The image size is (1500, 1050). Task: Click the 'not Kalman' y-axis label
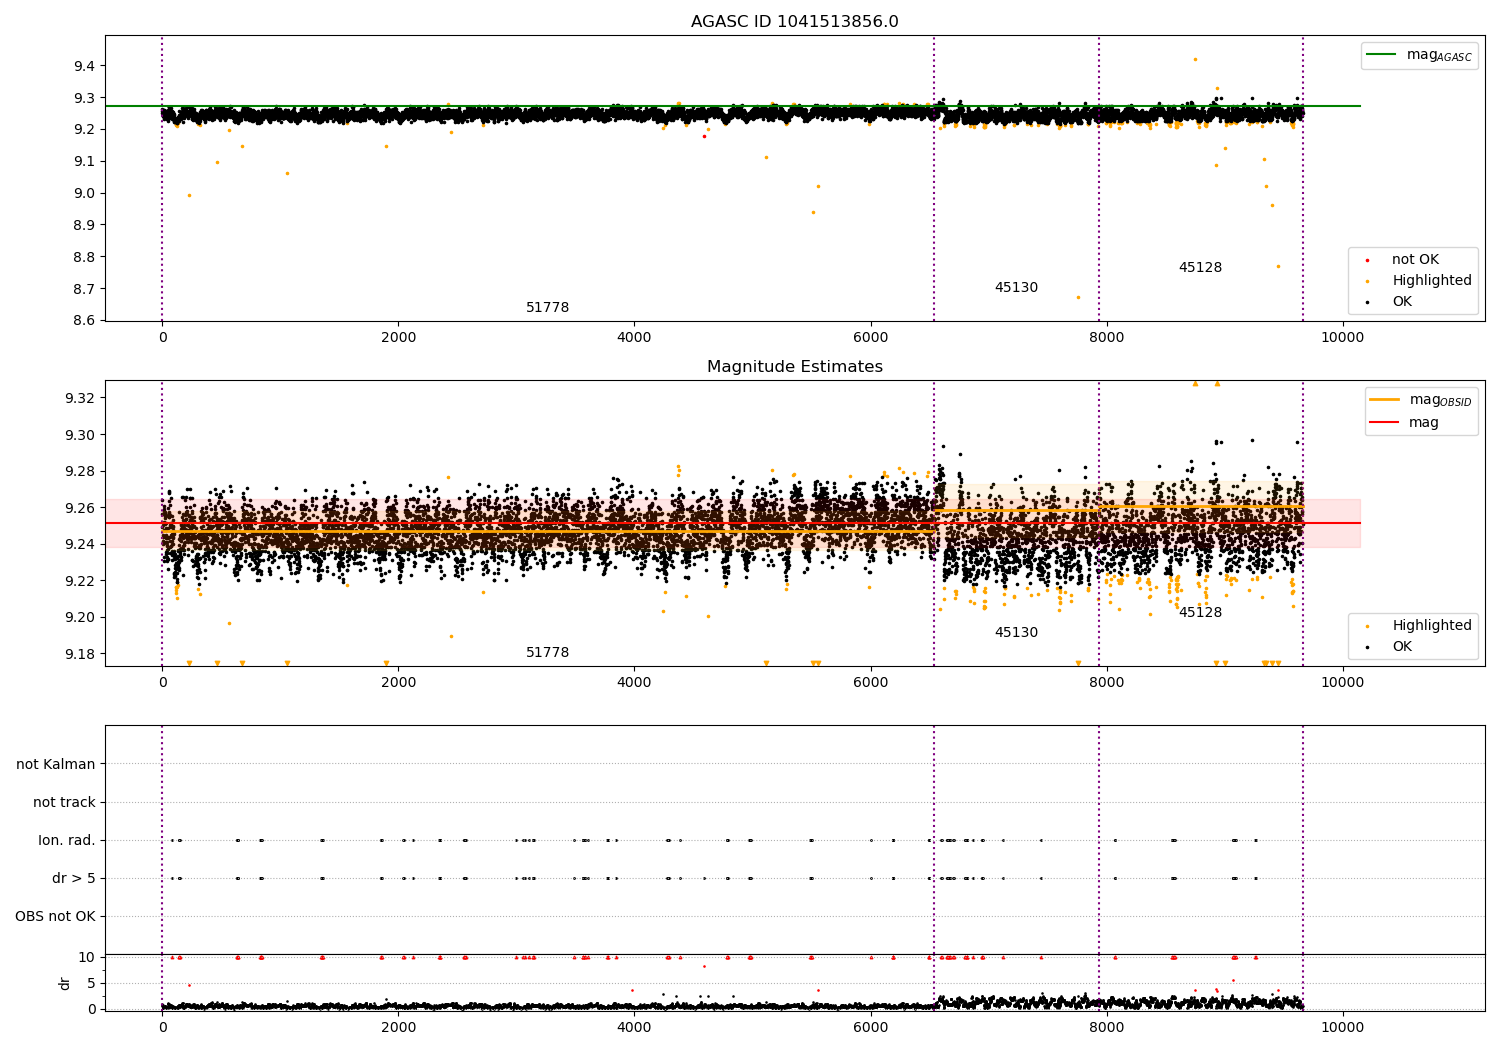tap(56, 765)
